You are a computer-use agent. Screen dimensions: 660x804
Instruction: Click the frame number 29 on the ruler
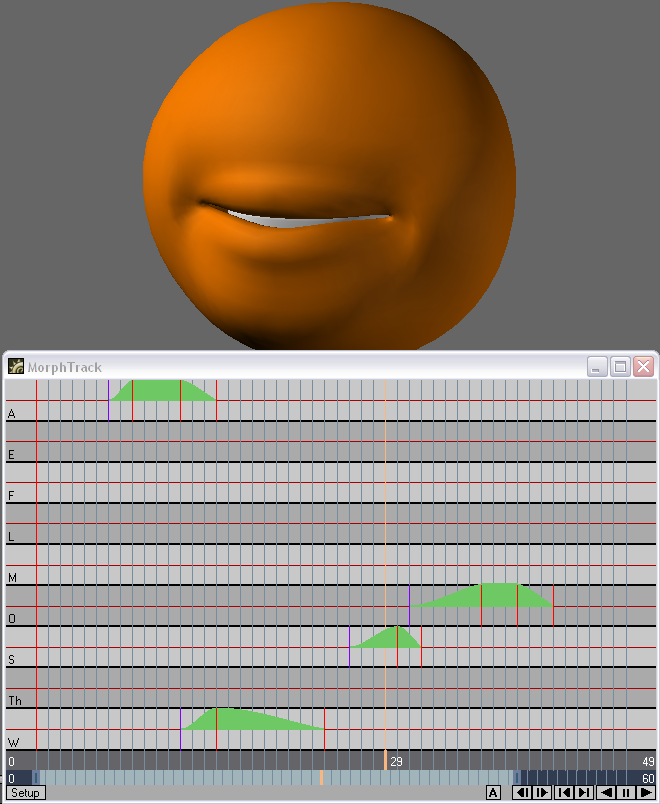(x=396, y=761)
